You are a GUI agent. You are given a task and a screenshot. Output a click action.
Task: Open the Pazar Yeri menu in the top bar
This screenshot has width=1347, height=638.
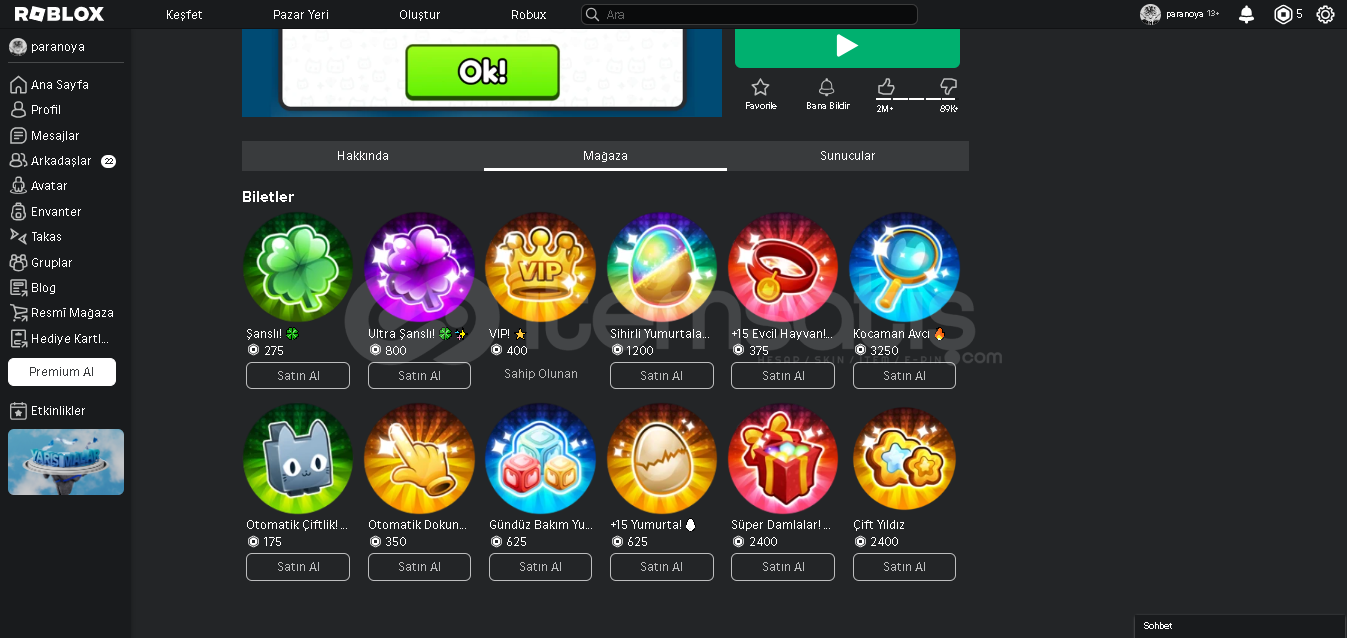point(301,14)
